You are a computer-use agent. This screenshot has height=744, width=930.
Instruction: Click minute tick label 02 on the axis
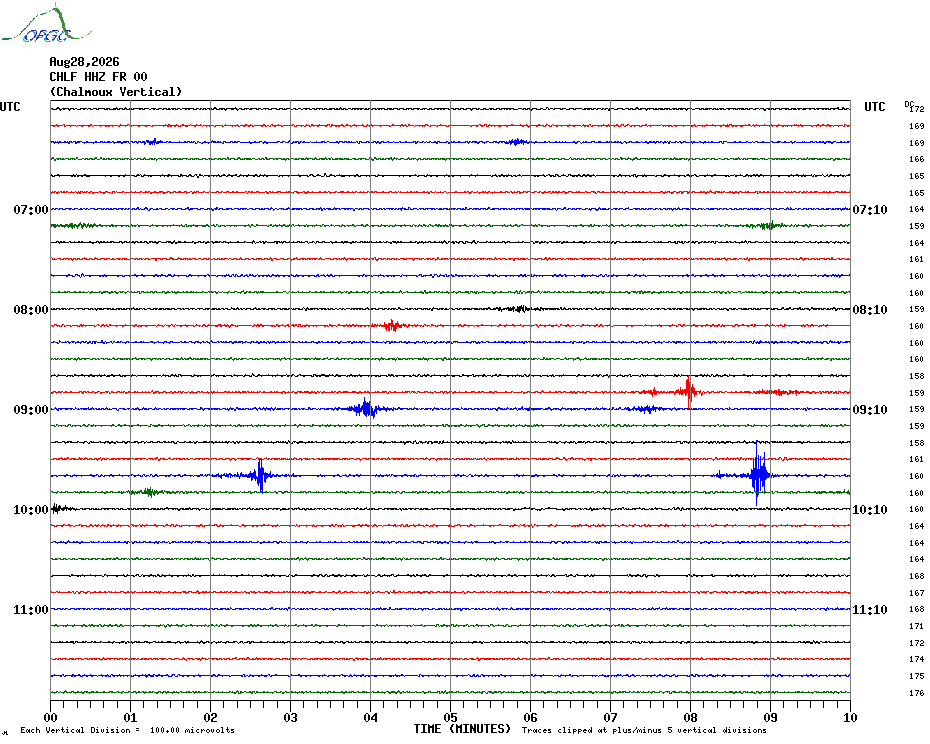211,718
